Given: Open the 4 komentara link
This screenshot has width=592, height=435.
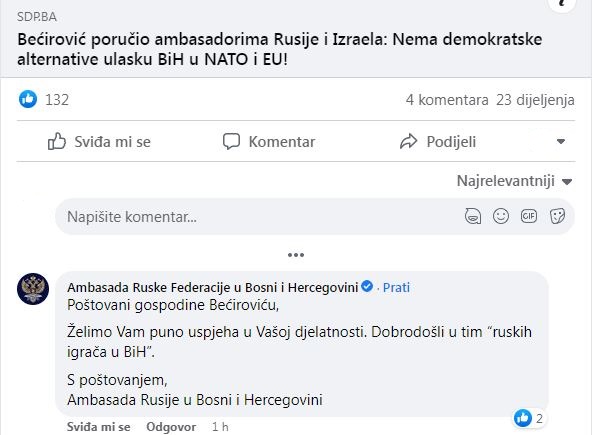Looking at the screenshot, I should click(447, 100).
